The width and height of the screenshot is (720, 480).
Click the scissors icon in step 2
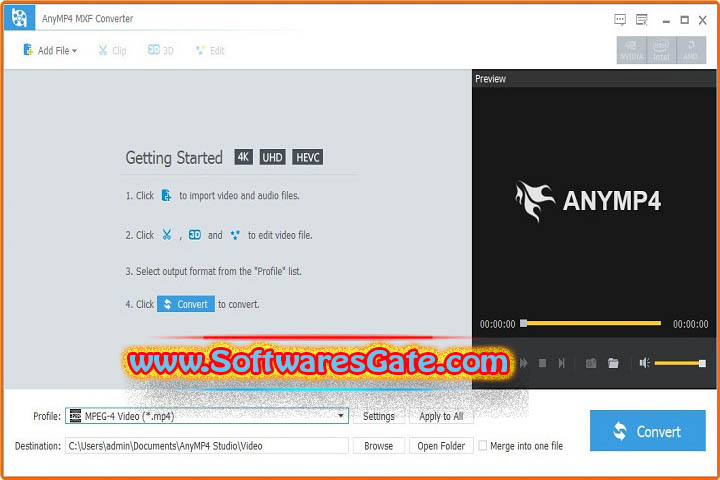tap(166, 235)
